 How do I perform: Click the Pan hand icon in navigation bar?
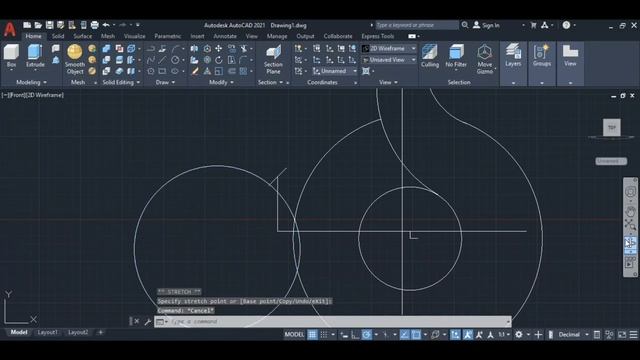click(x=630, y=212)
